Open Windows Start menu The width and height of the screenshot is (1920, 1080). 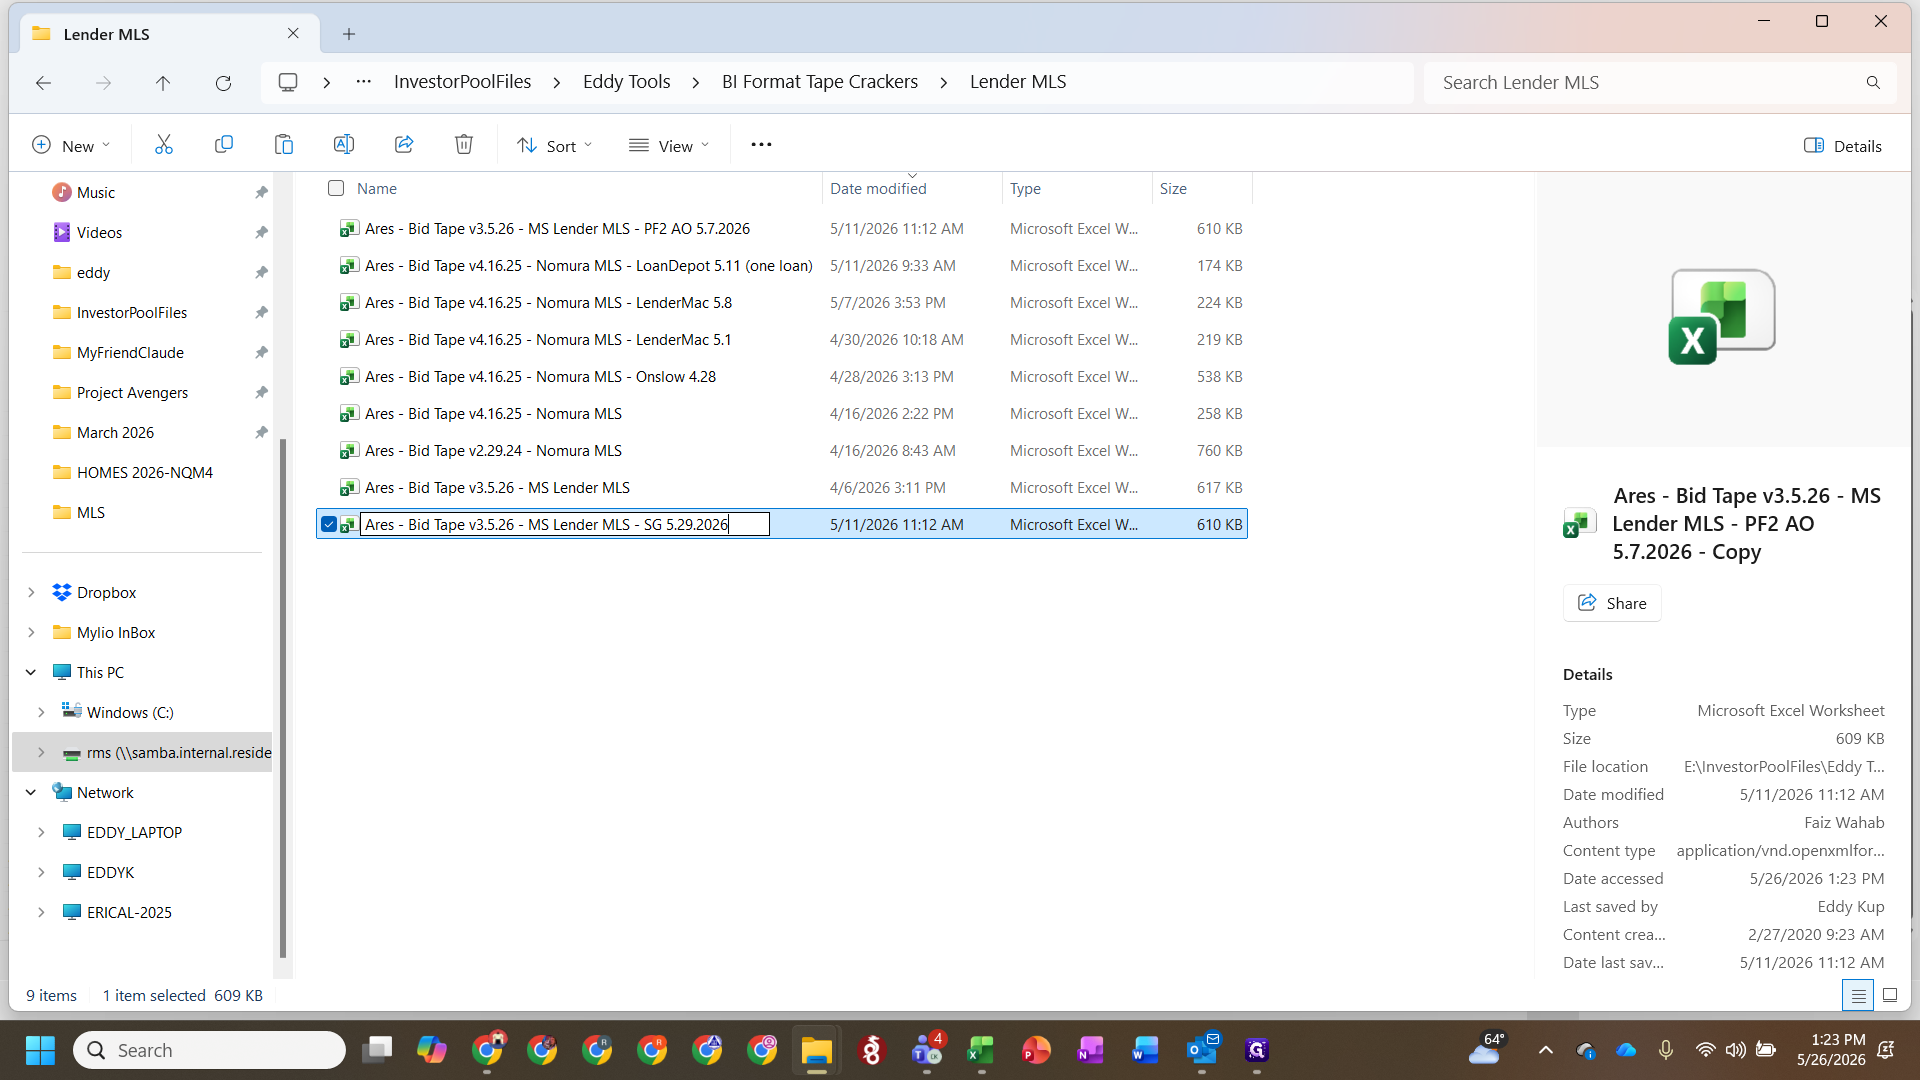pyautogui.click(x=41, y=1050)
